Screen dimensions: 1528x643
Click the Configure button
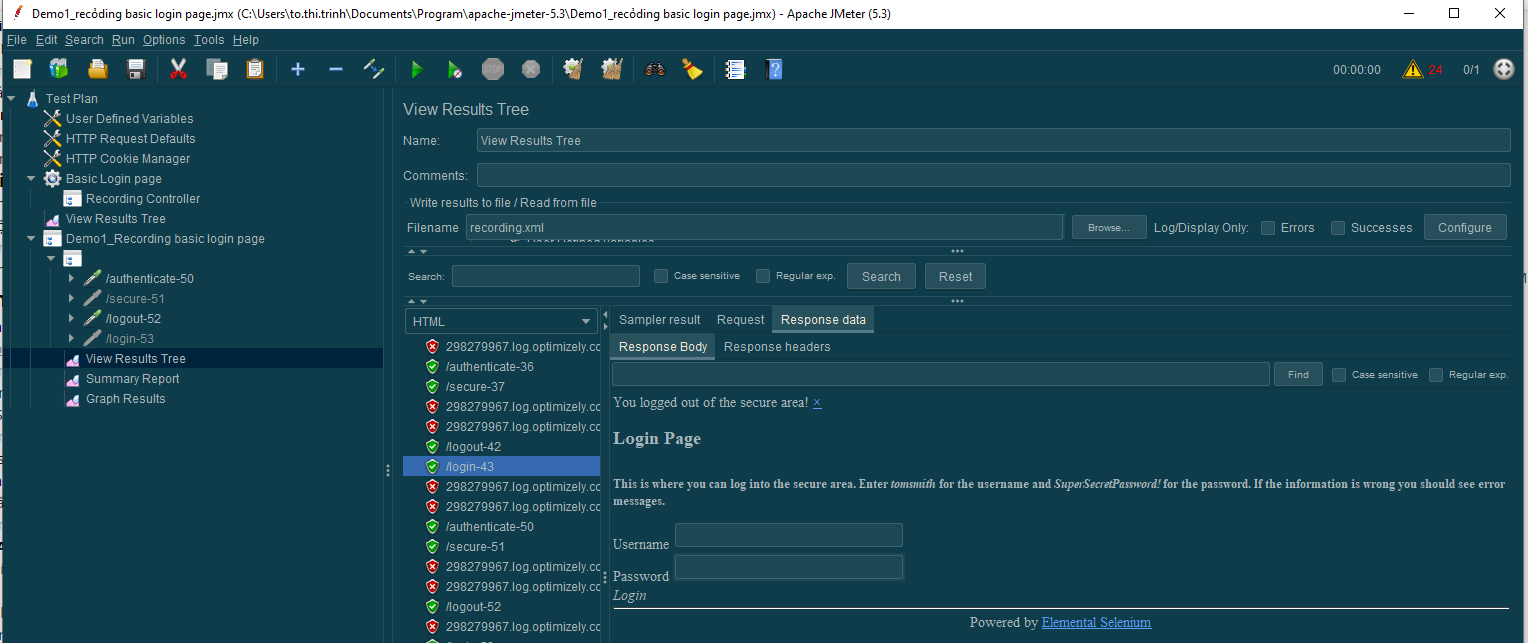(x=1465, y=228)
